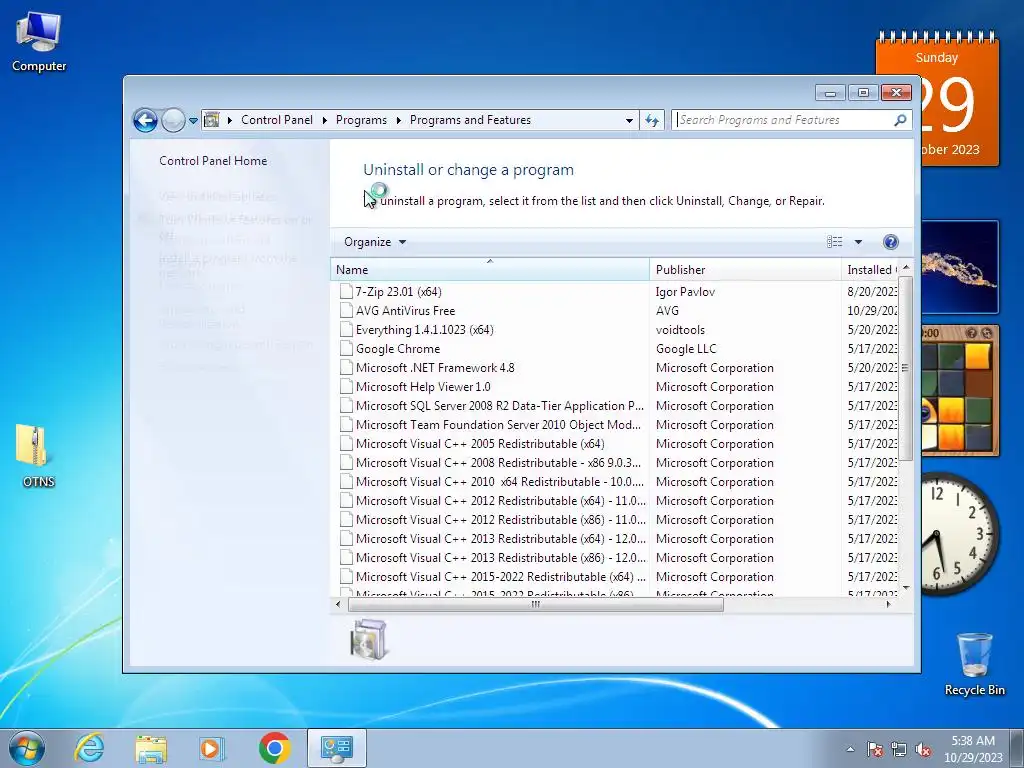Select Visual C++ 2012 Redistributable (x86) entry

[500, 519]
